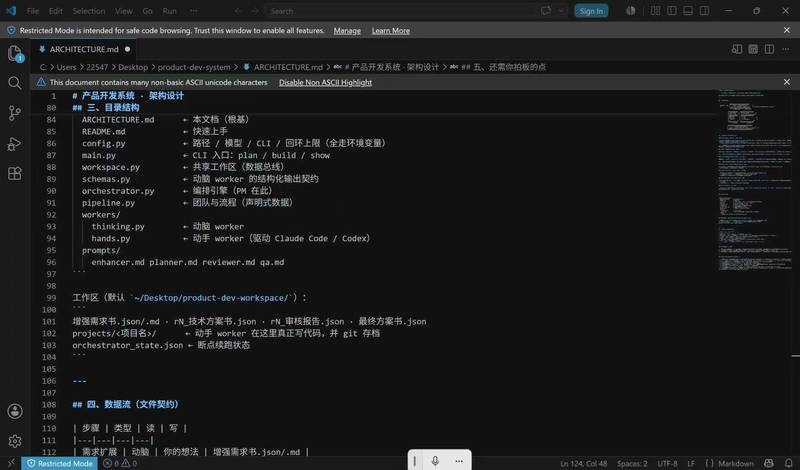The image size is (800, 470).
Task: Open the Source Control view
Action: pos(15,113)
